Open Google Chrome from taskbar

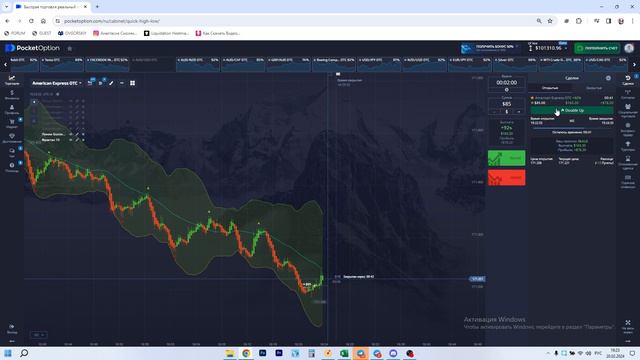coord(246,353)
